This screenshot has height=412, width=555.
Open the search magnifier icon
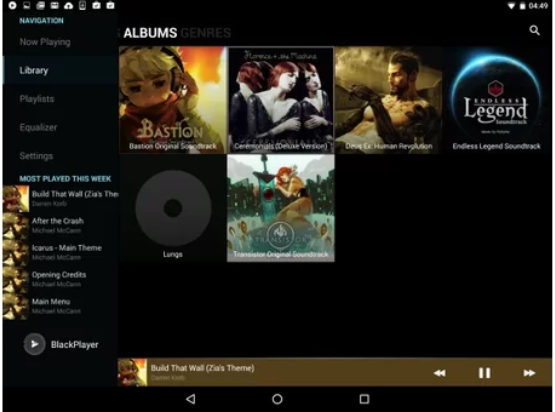click(x=534, y=31)
